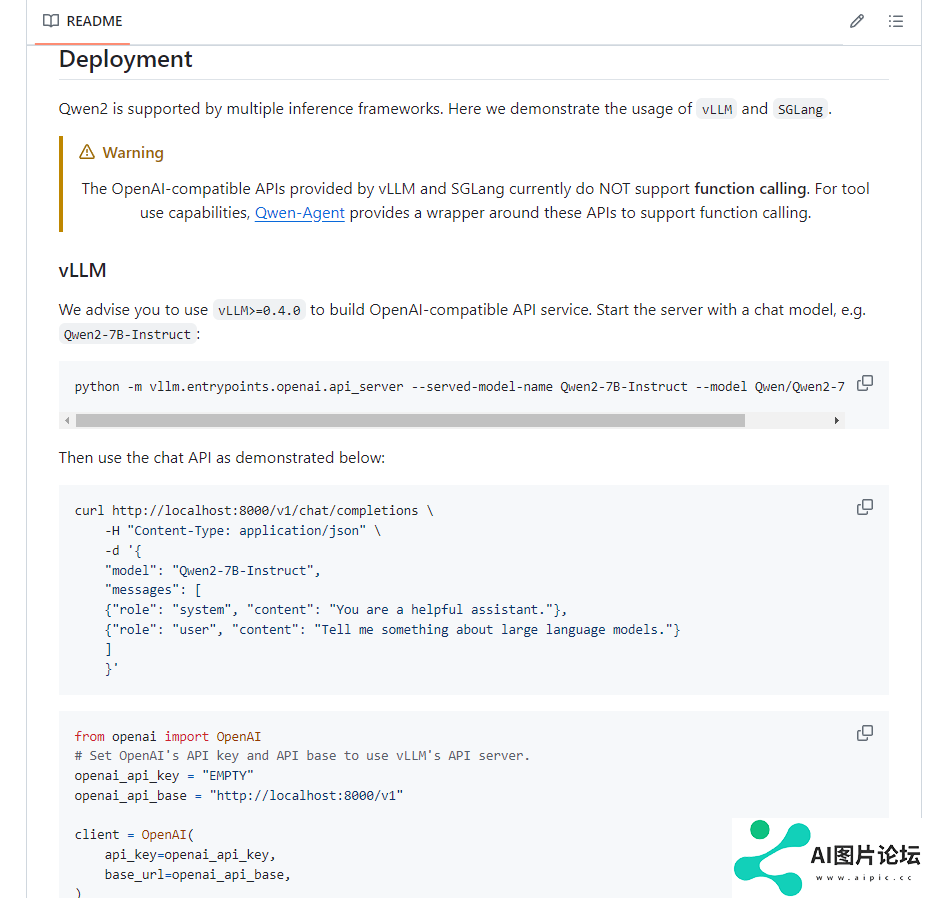Click the 'from openai import OpenAI' line

pyautogui.click(x=168, y=737)
